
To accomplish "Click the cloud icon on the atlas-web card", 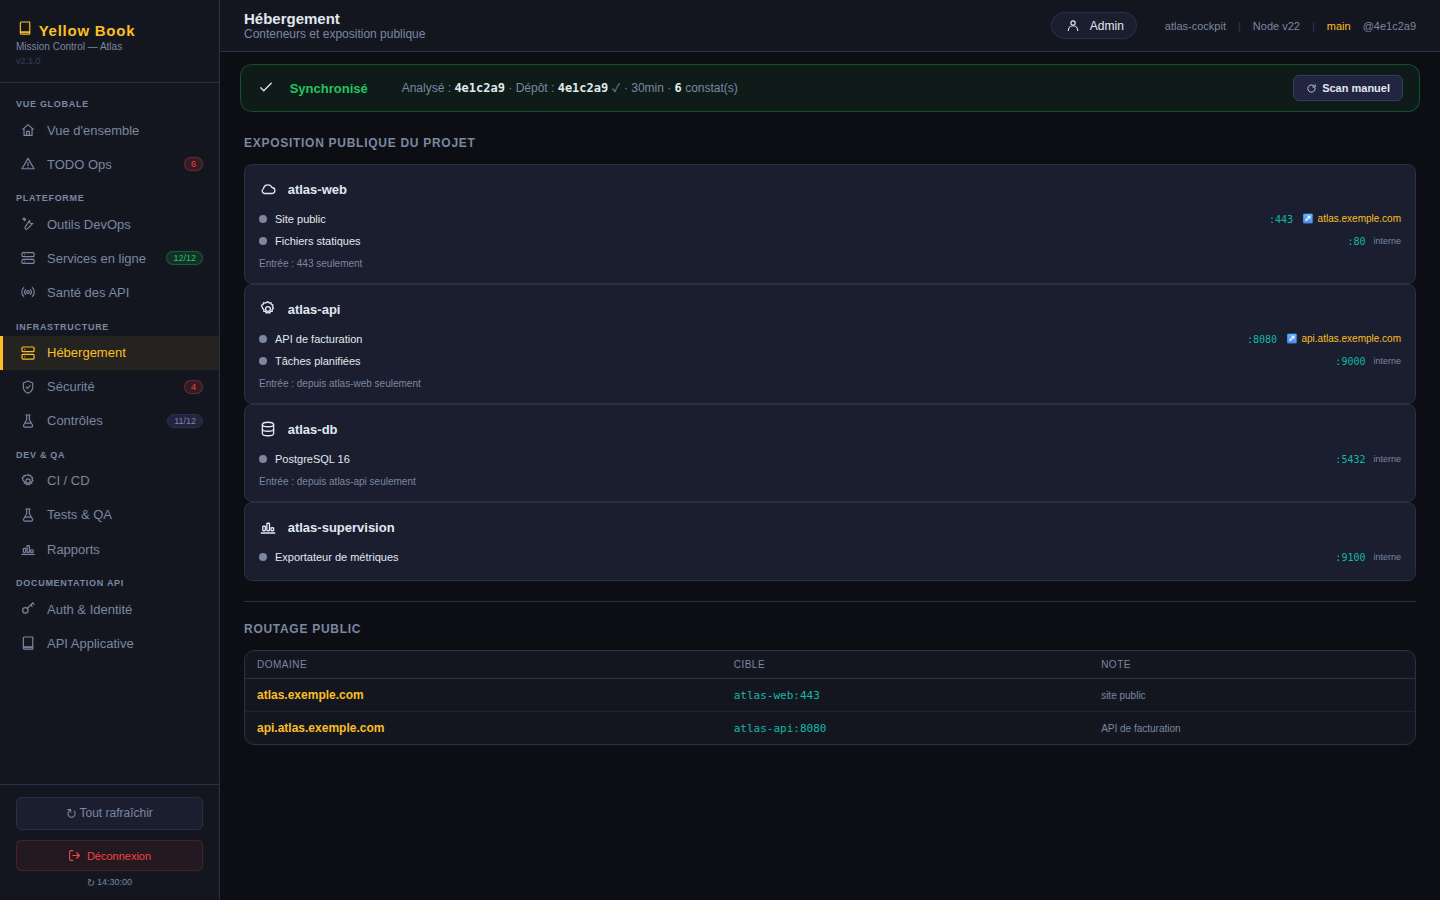I will [x=268, y=190].
